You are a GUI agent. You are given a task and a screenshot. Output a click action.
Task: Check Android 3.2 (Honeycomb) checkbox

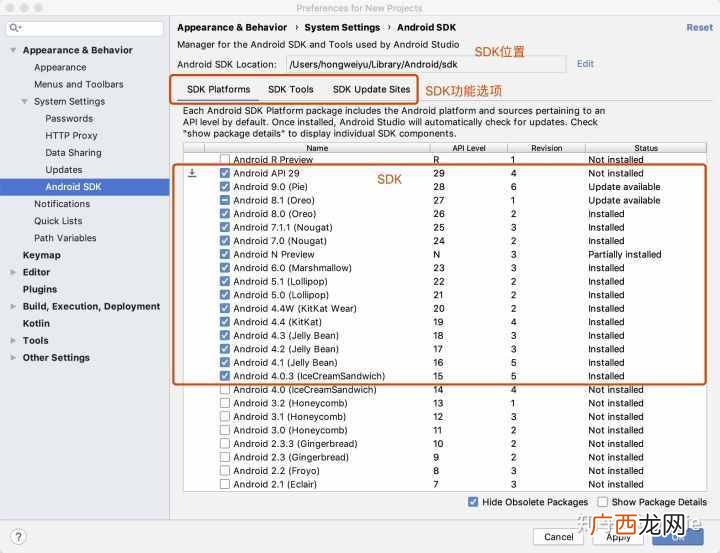click(x=225, y=403)
